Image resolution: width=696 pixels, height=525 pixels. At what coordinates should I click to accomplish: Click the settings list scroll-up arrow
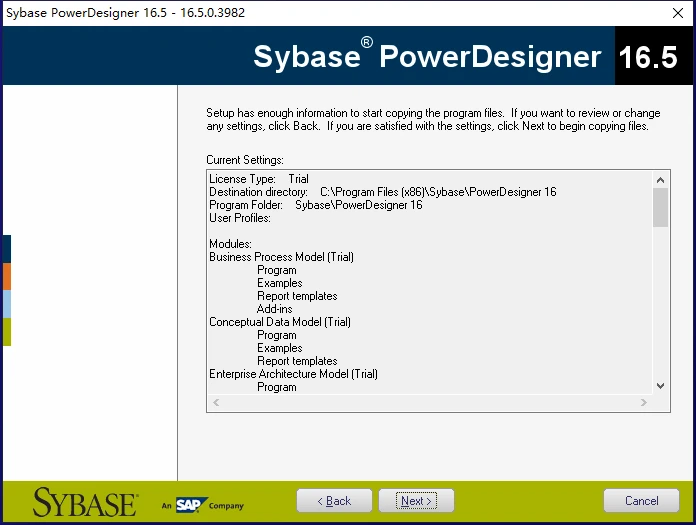tap(660, 180)
